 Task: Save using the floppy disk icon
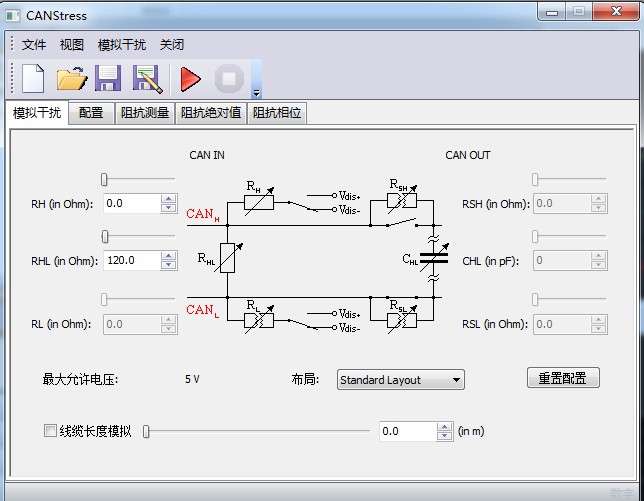(x=108, y=78)
